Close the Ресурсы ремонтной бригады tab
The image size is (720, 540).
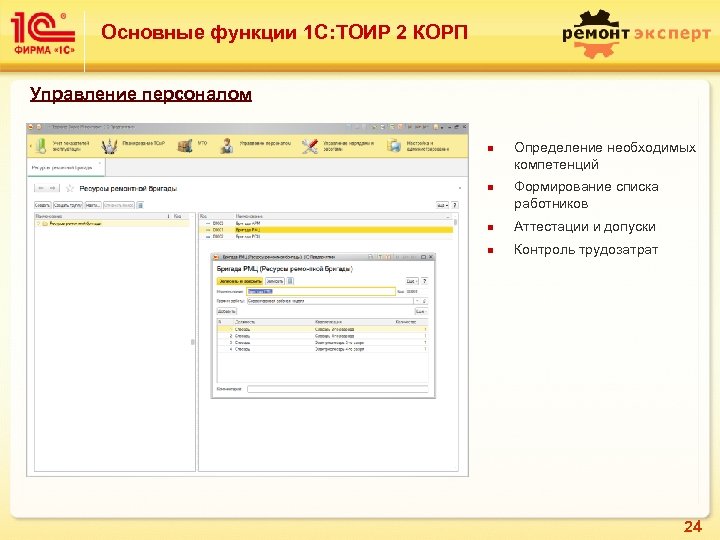(x=100, y=163)
